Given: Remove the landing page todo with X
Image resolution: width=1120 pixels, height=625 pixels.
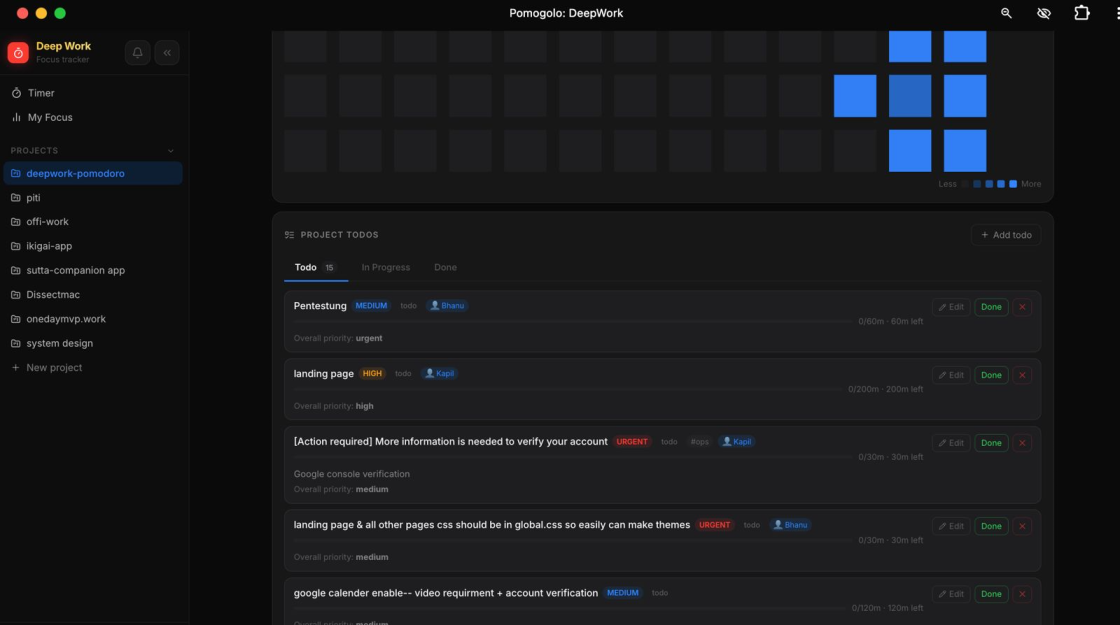Looking at the screenshot, I should point(1022,375).
